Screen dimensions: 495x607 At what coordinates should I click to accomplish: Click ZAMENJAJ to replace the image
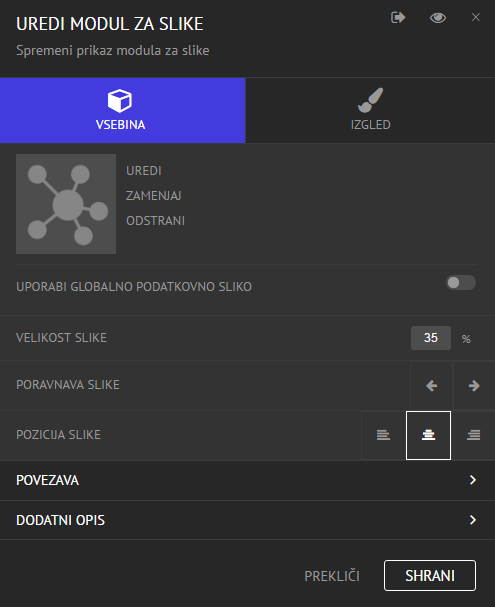154,195
